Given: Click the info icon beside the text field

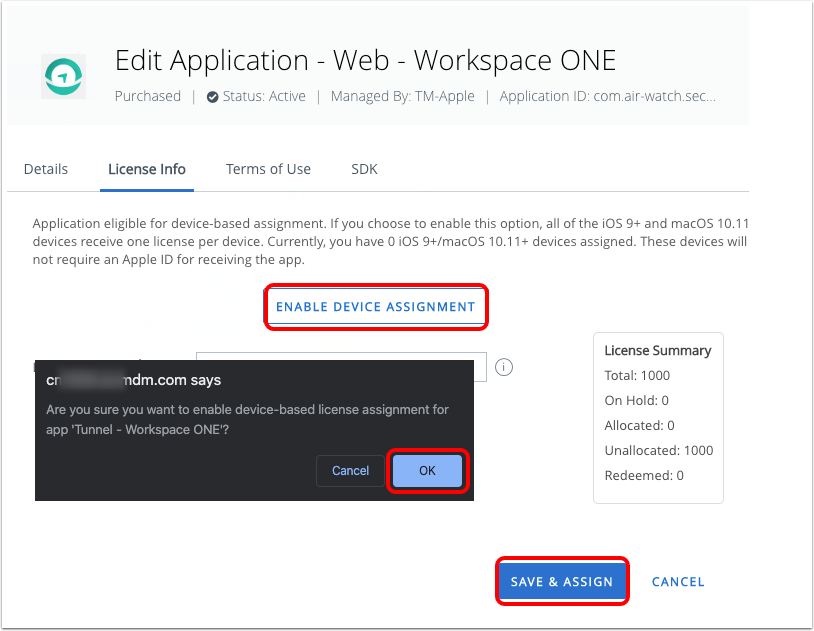Looking at the screenshot, I should 504,367.
